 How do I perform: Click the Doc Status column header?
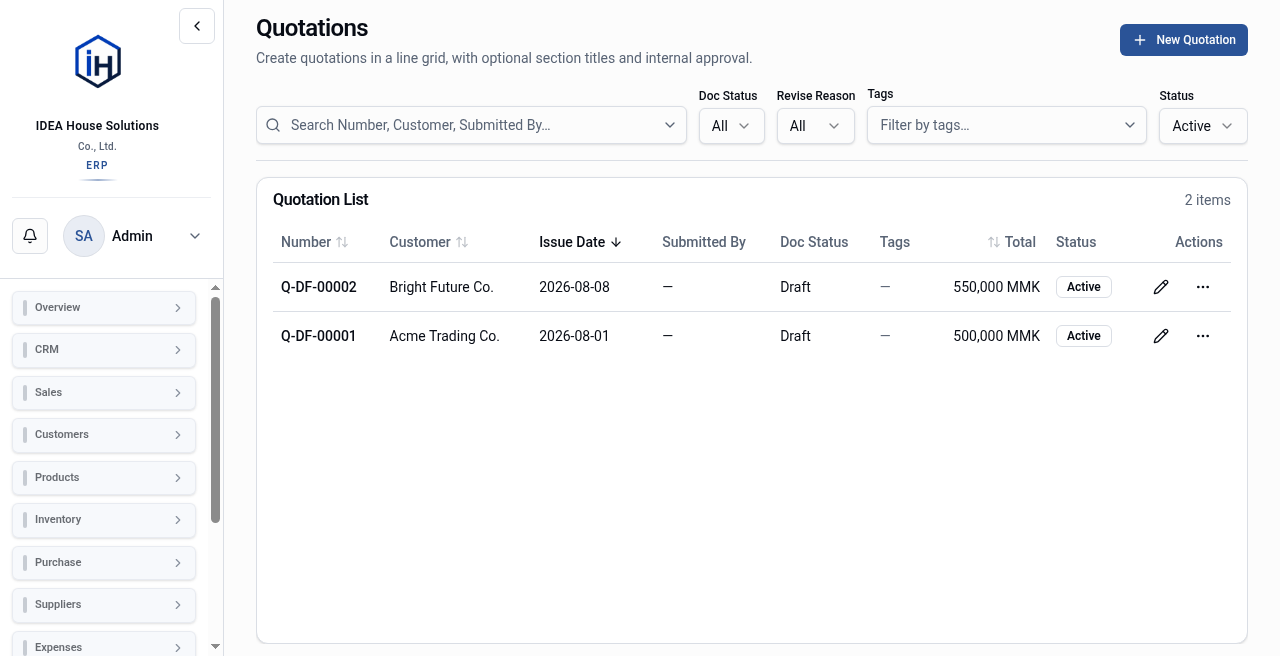pos(814,242)
